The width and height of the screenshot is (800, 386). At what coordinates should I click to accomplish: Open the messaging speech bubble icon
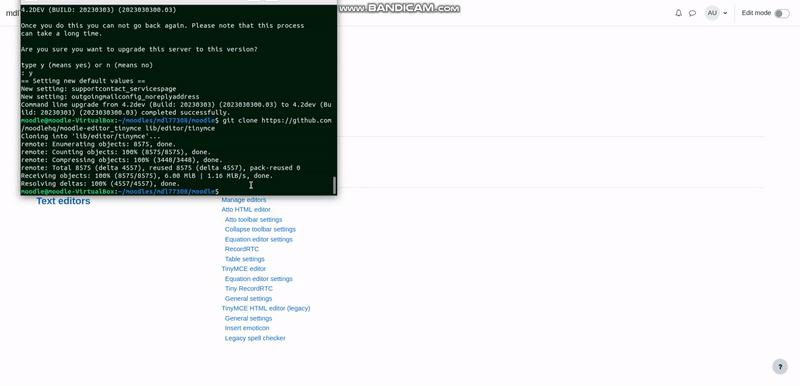coord(692,13)
